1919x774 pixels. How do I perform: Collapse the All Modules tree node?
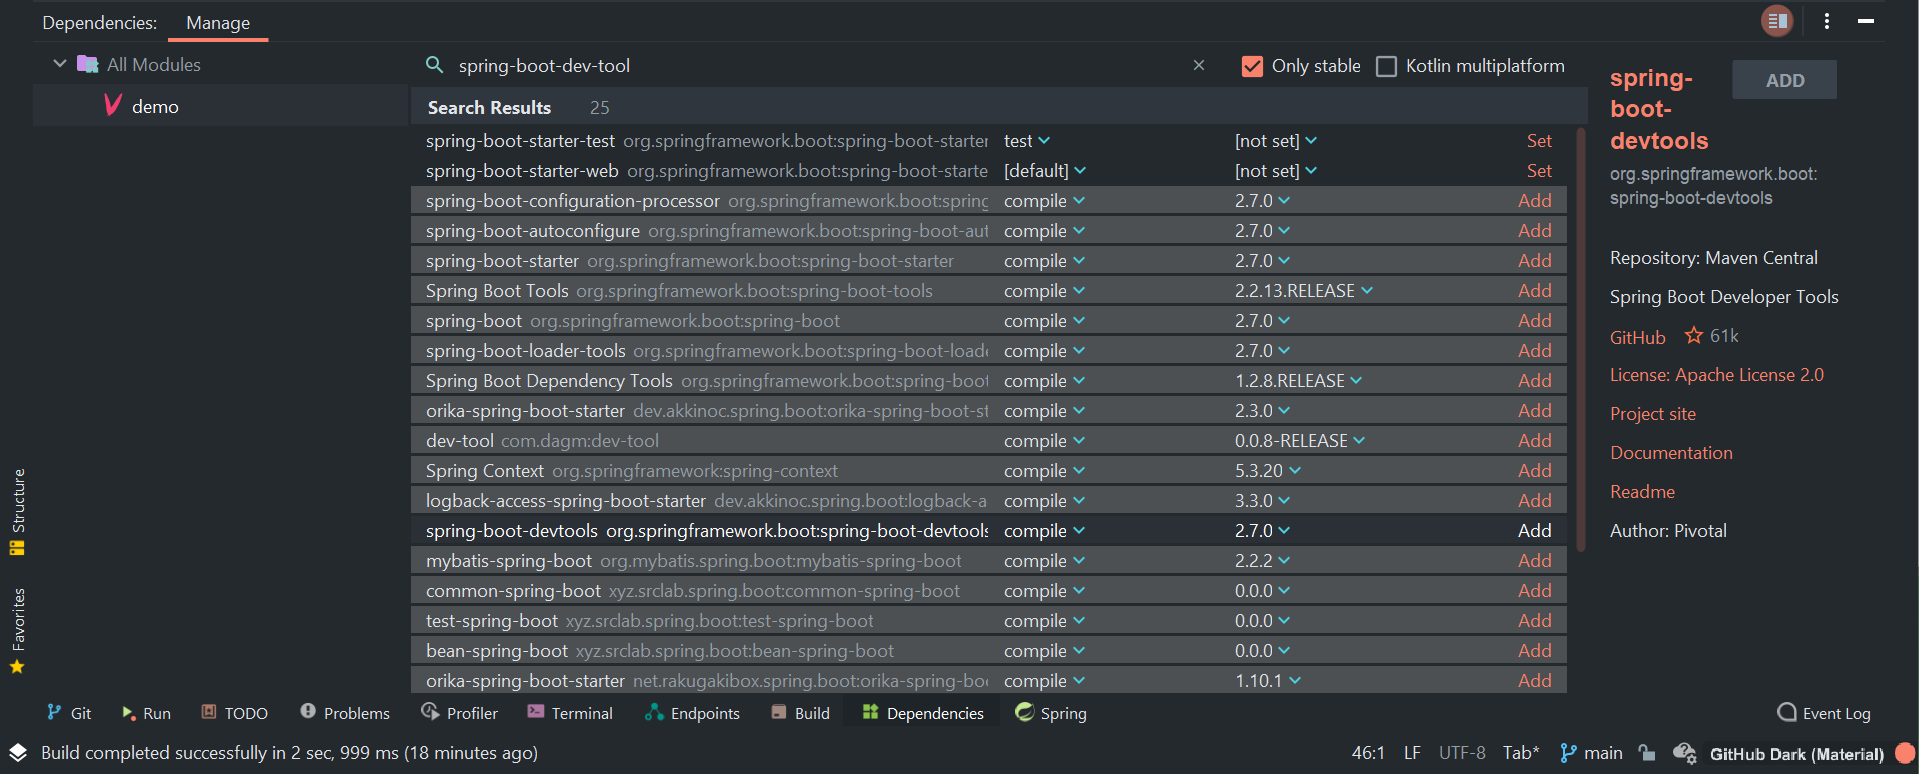coord(60,64)
